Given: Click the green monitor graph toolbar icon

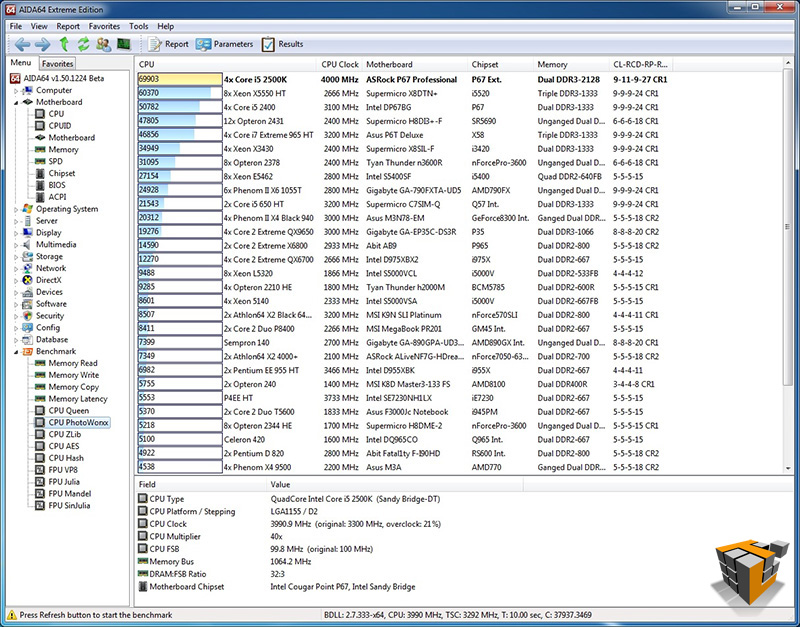Looking at the screenshot, I should click(123, 44).
